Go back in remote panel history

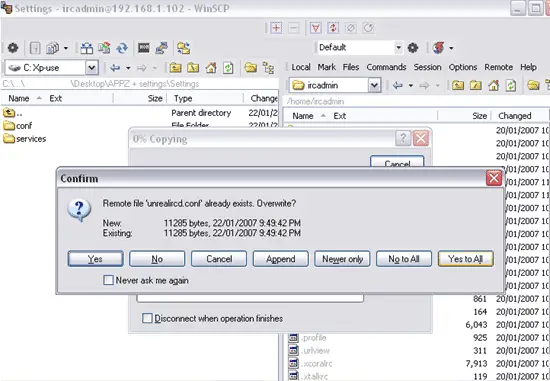[397, 85]
